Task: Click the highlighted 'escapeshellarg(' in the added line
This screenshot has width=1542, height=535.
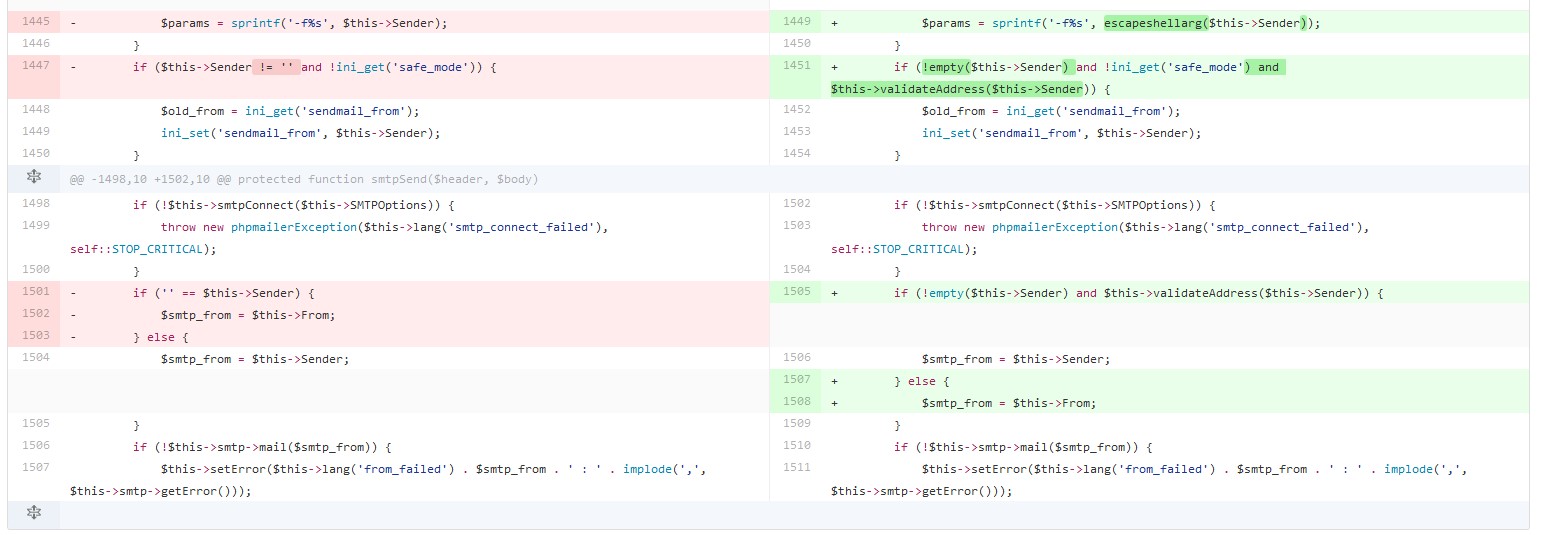Action: click(1156, 23)
